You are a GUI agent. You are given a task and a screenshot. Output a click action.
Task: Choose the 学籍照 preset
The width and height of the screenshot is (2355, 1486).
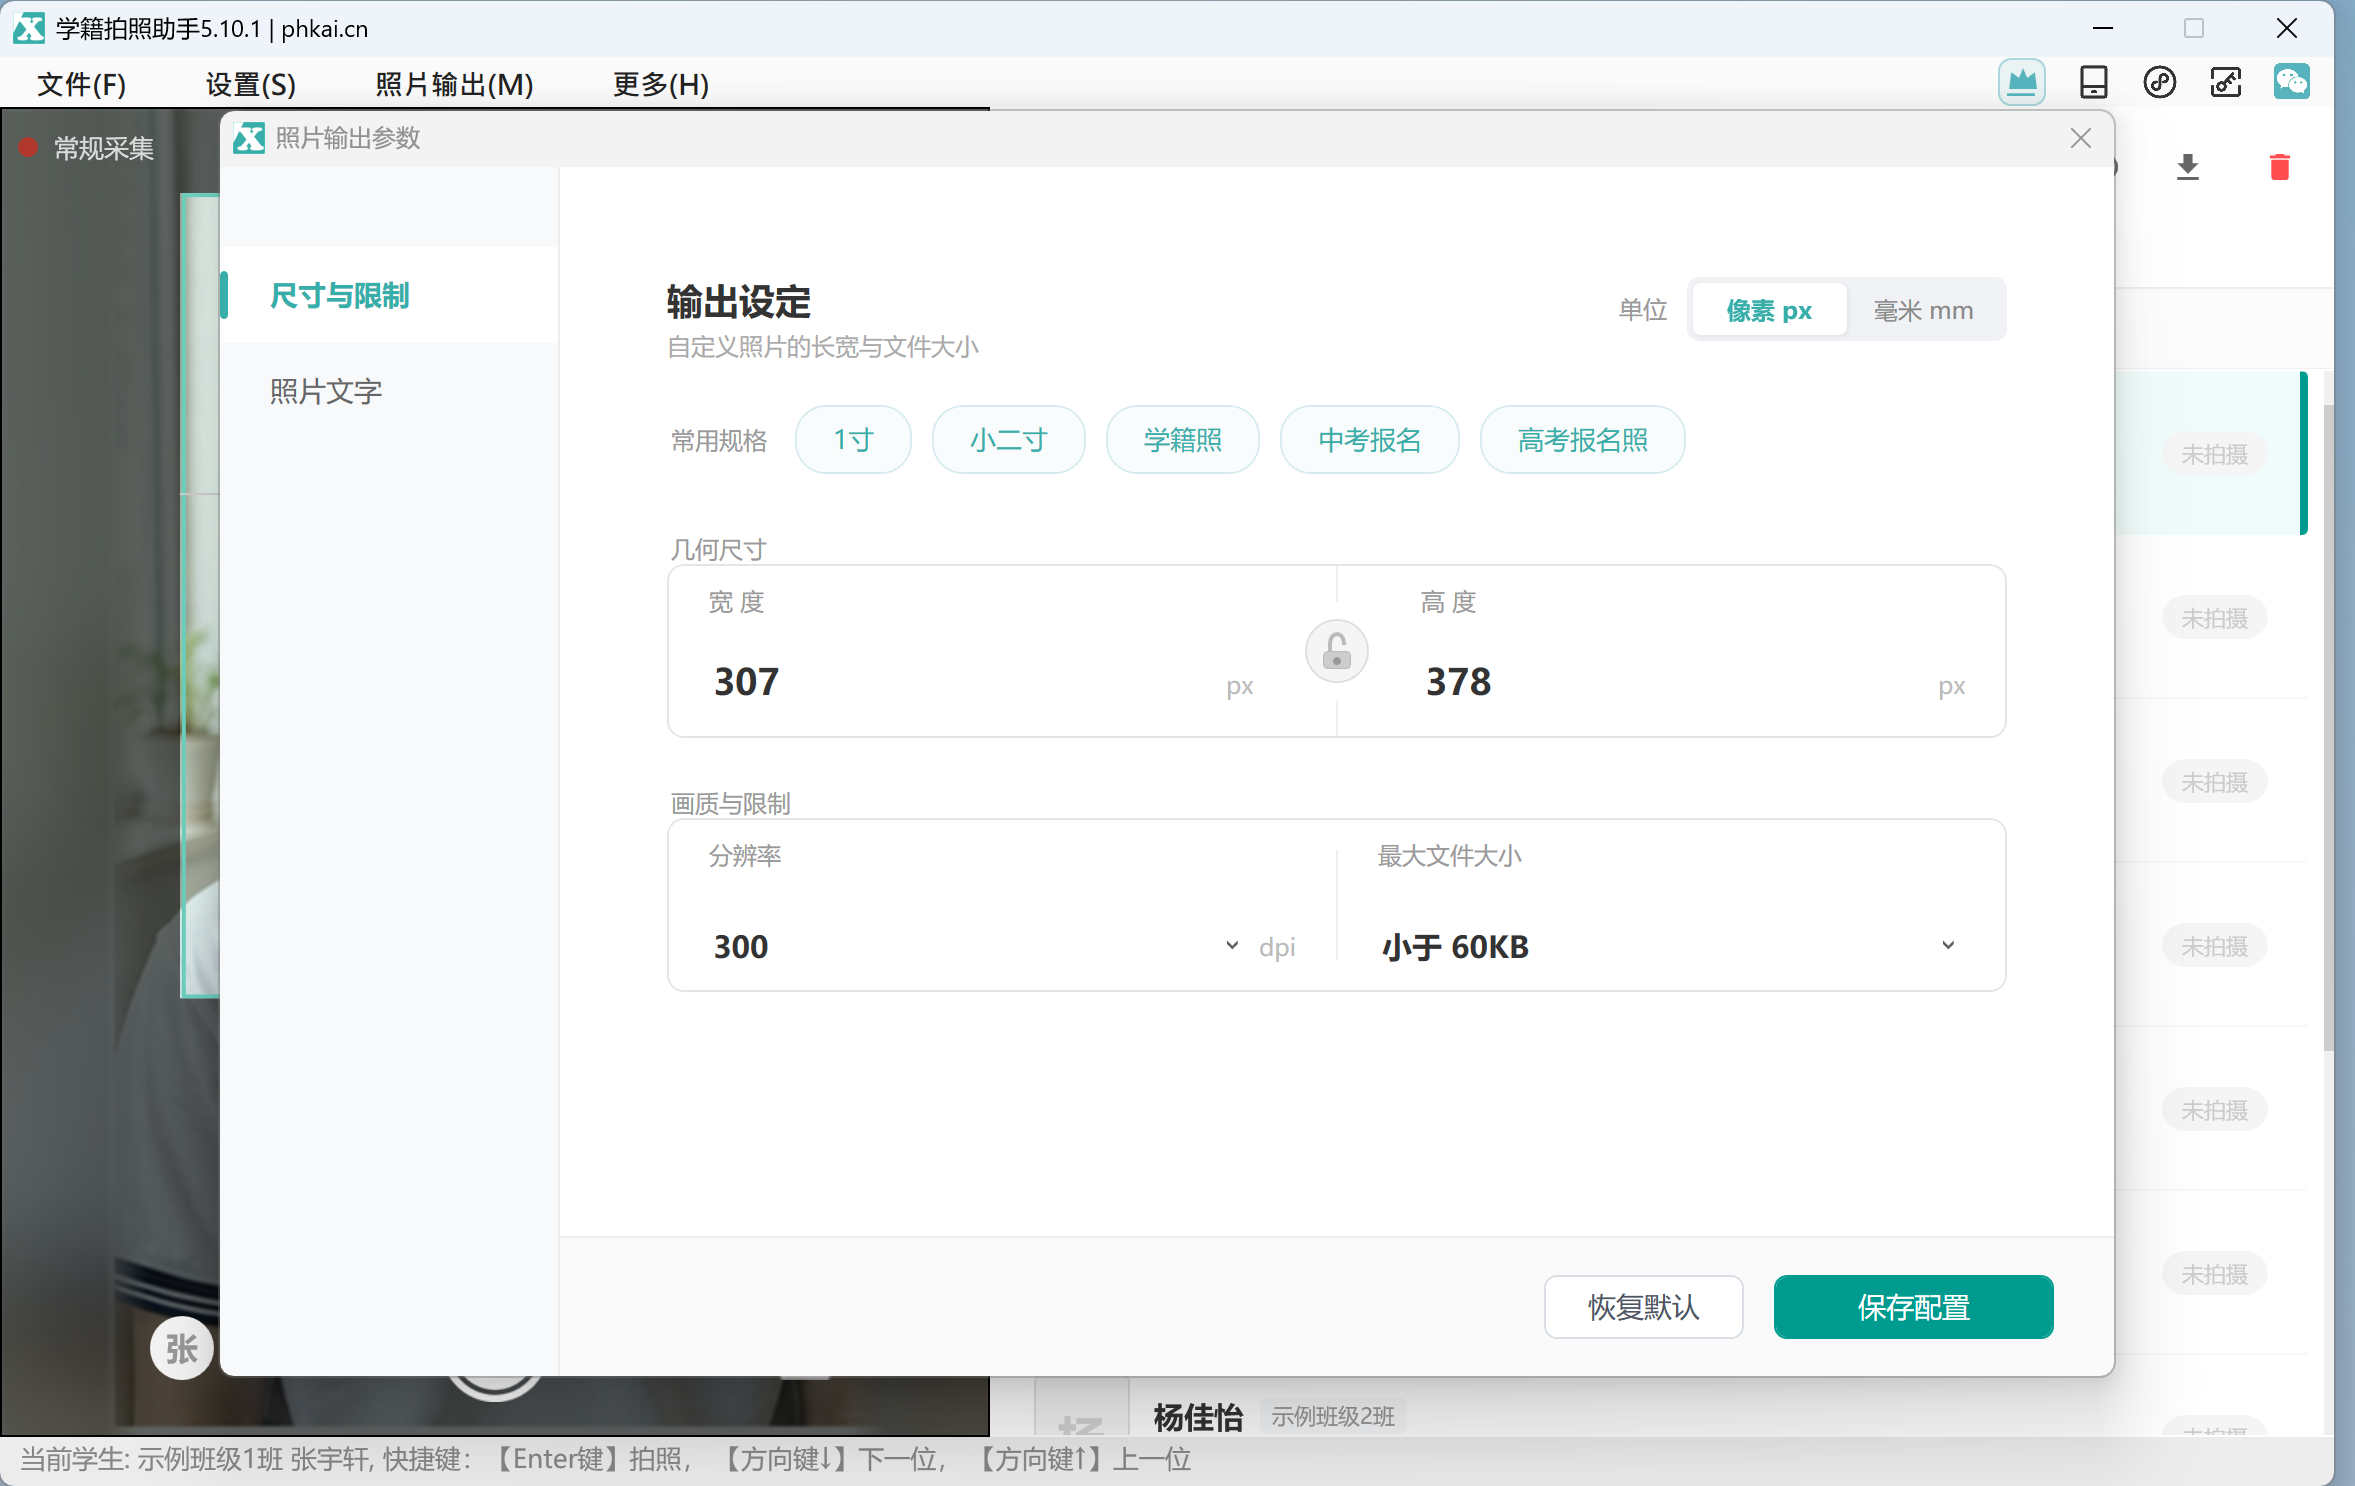coord(1182,440)
